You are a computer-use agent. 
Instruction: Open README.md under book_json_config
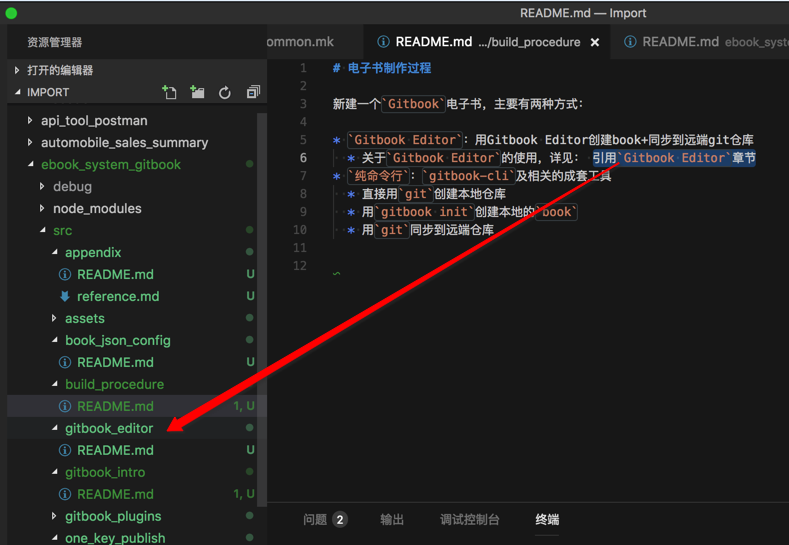(115, 362)
